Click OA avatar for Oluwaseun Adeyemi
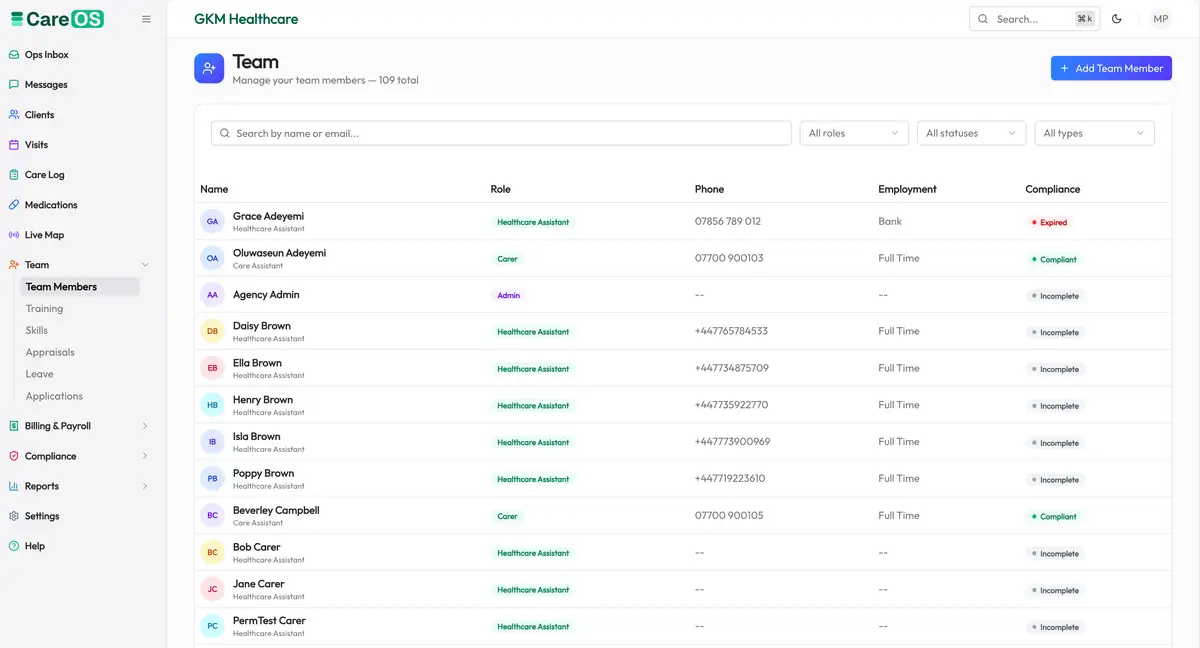This screenshot has width=1200, height=648. click(x=212, y=258)
